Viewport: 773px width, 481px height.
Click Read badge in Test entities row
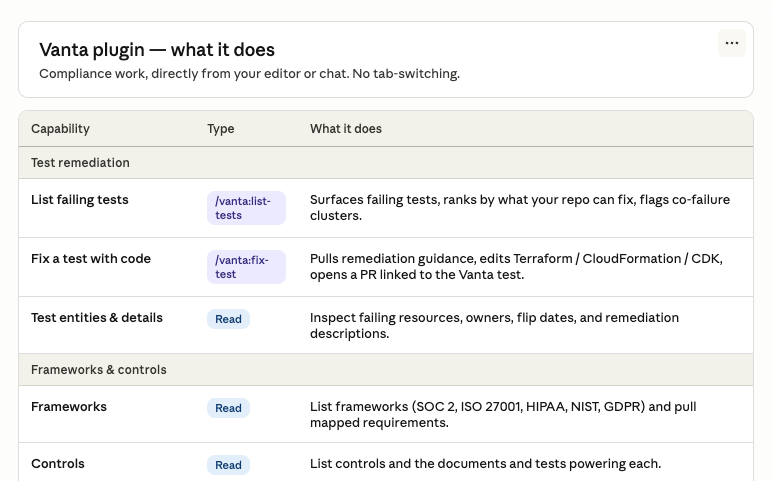pos(228,319)
